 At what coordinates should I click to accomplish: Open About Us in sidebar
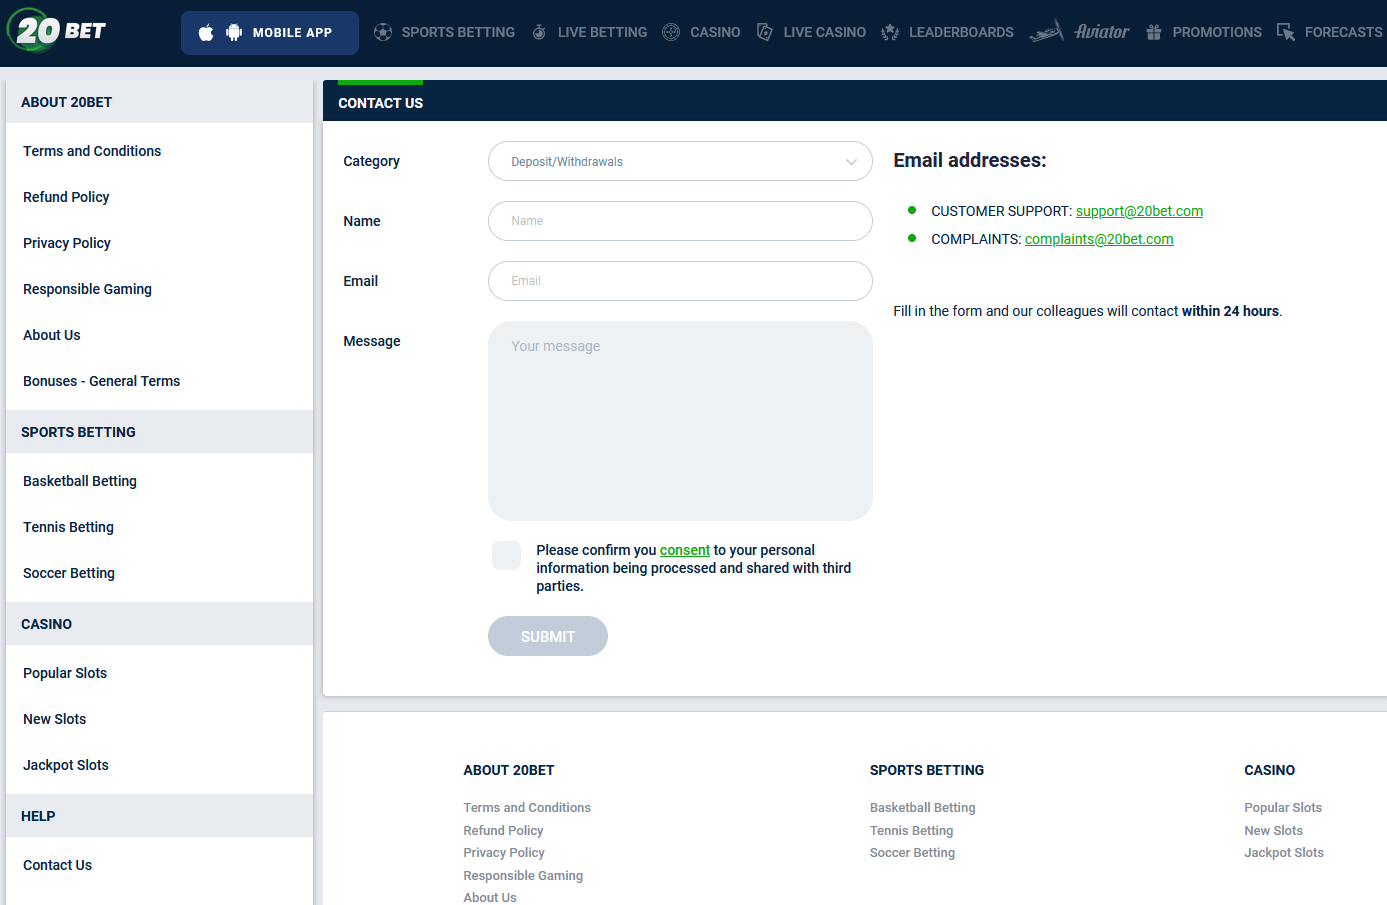(x=52, y=335)
